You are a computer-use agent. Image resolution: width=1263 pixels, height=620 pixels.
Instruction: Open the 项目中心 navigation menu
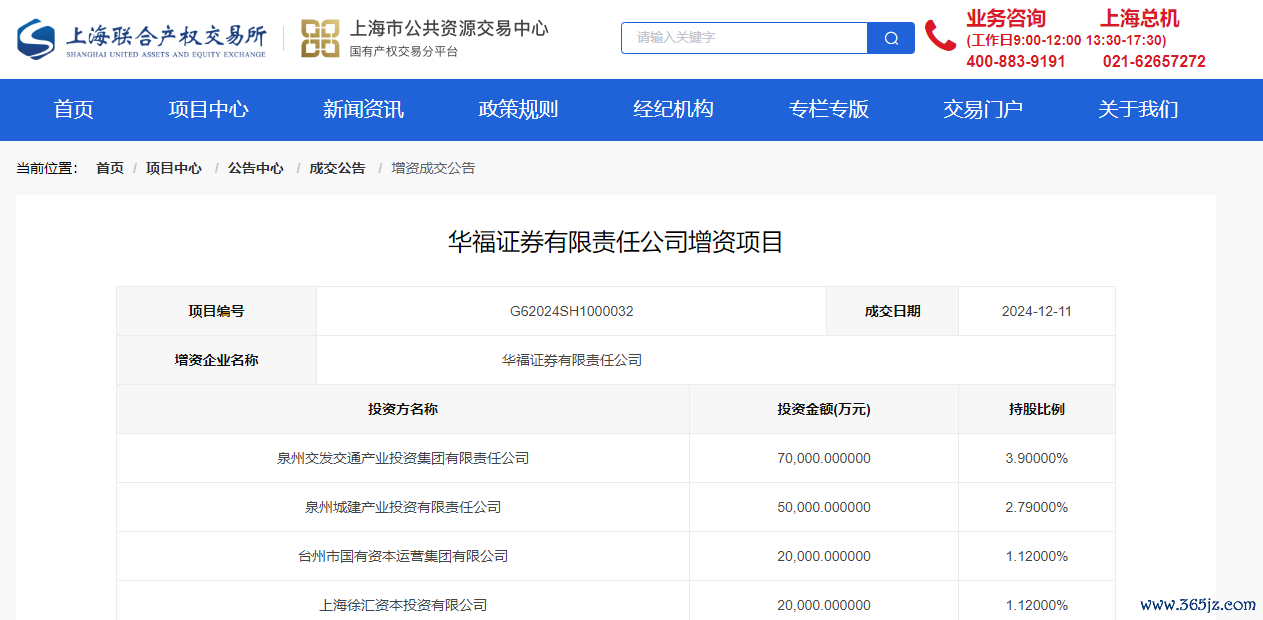tap(208, 109)
